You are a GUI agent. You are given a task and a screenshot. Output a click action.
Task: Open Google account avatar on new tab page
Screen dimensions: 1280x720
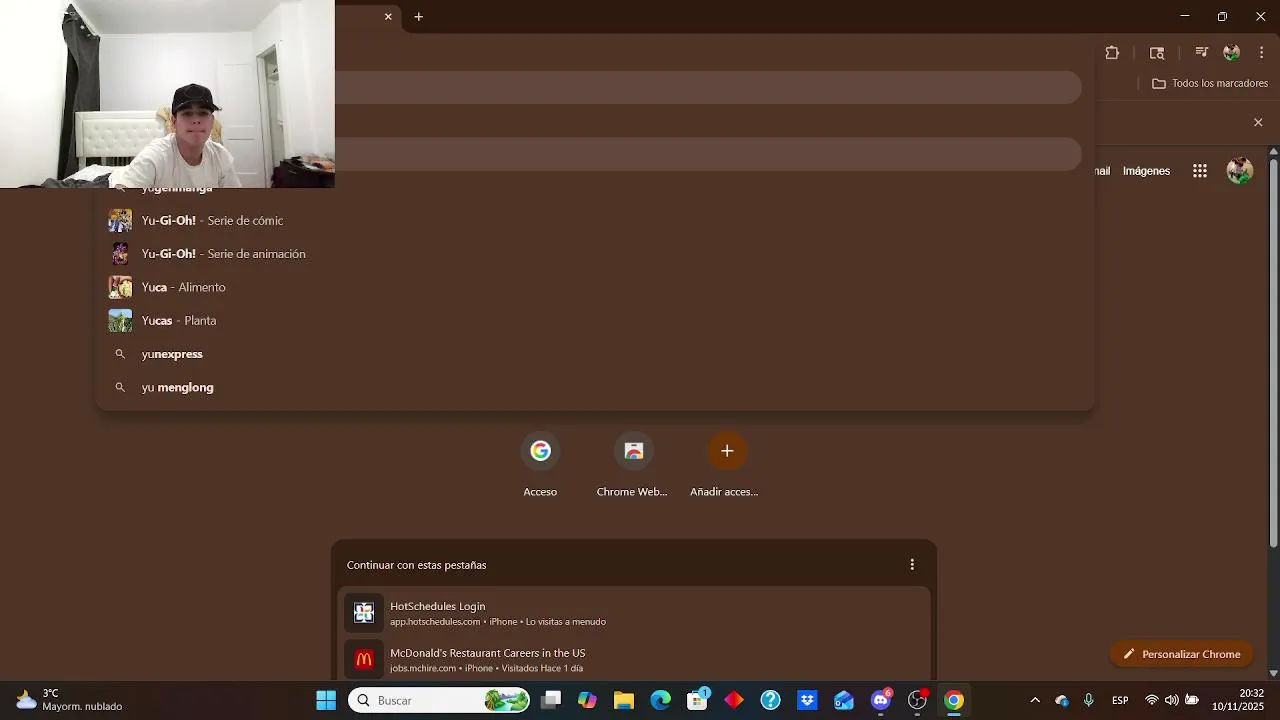point(1240,170)
